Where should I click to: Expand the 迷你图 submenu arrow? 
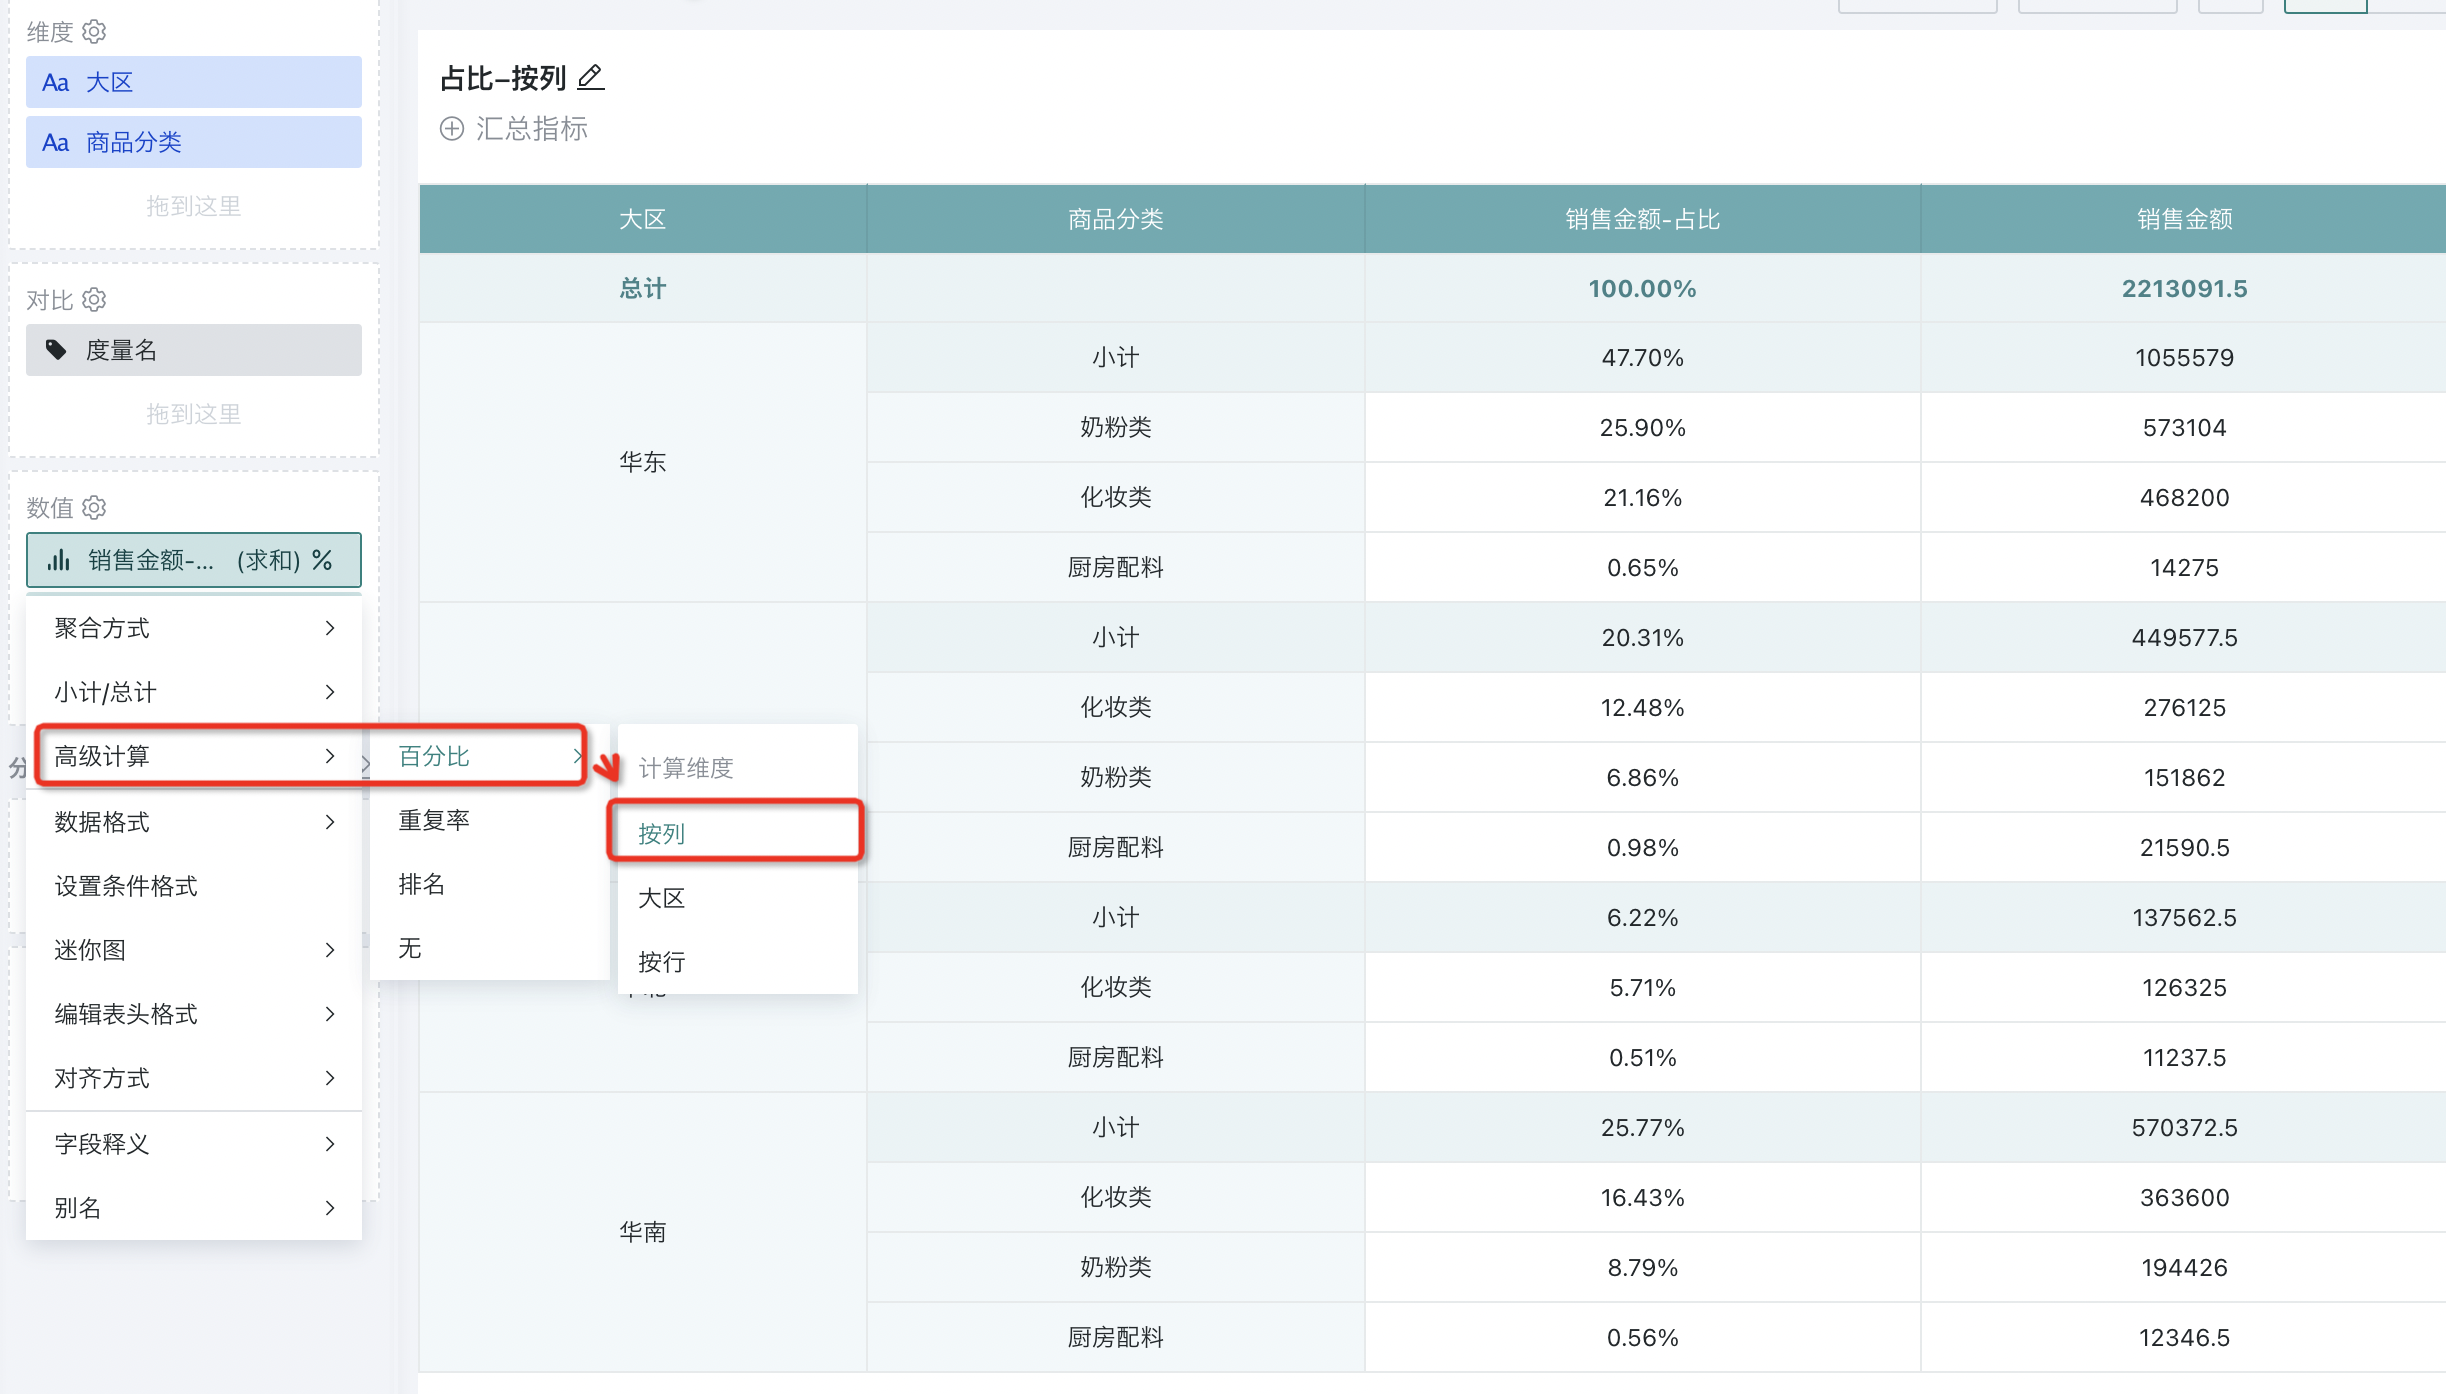pos(330,950)
